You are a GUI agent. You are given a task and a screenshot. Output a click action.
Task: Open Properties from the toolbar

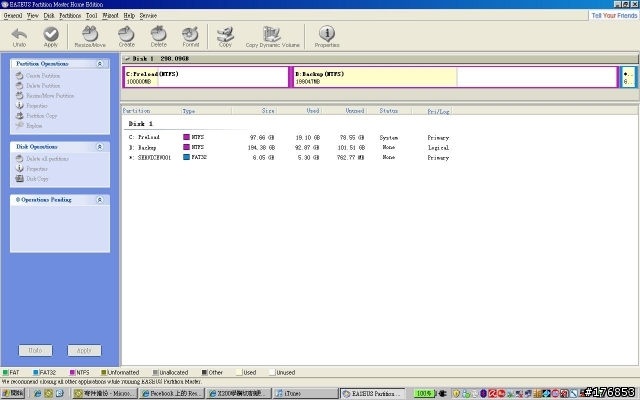coord(327,37)
